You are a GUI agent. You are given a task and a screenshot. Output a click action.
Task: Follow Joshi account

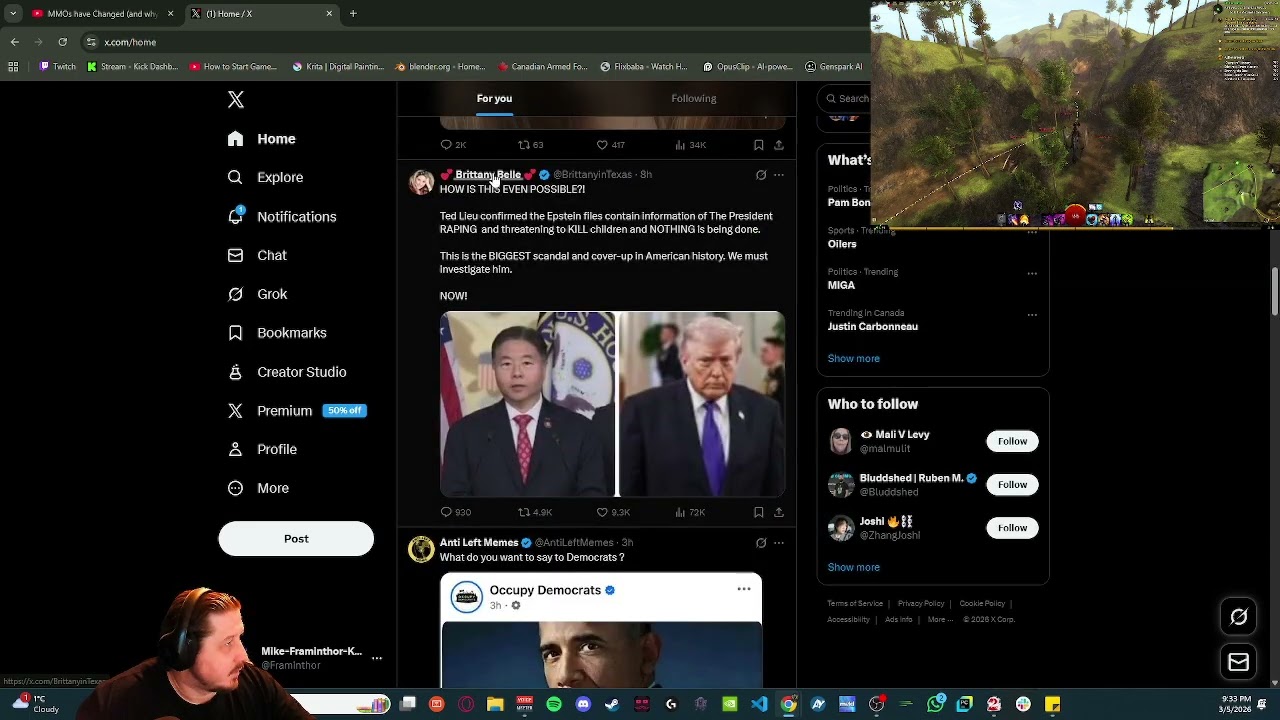(x=1012, y=528)
